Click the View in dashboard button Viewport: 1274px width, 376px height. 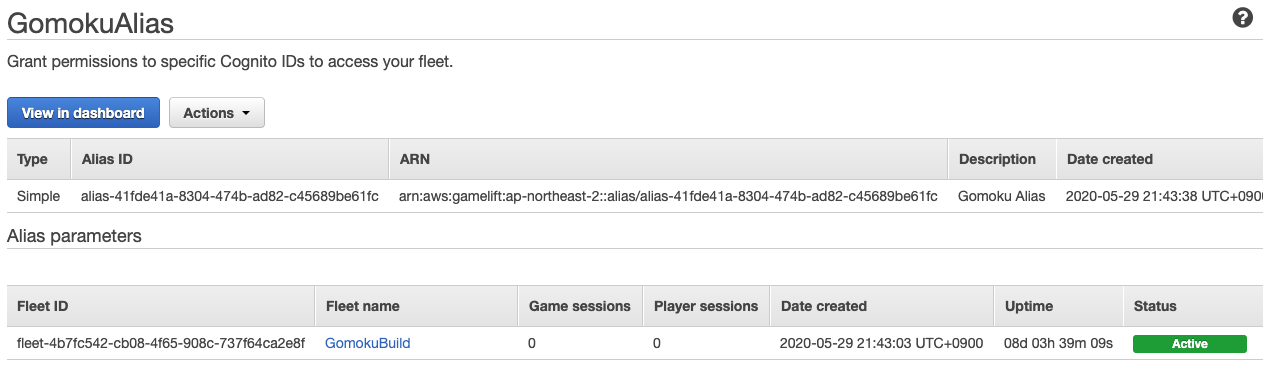click(83, 113)
